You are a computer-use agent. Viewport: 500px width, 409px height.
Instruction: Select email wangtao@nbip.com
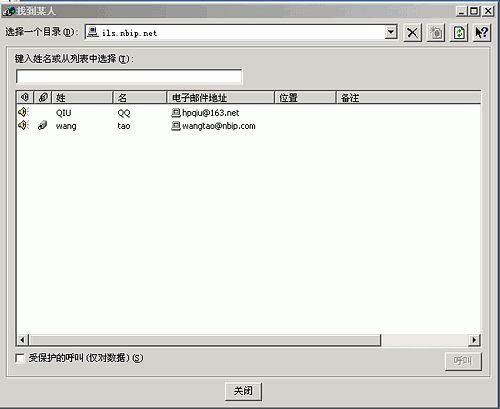pyautogui.click(x=219, y=126)
